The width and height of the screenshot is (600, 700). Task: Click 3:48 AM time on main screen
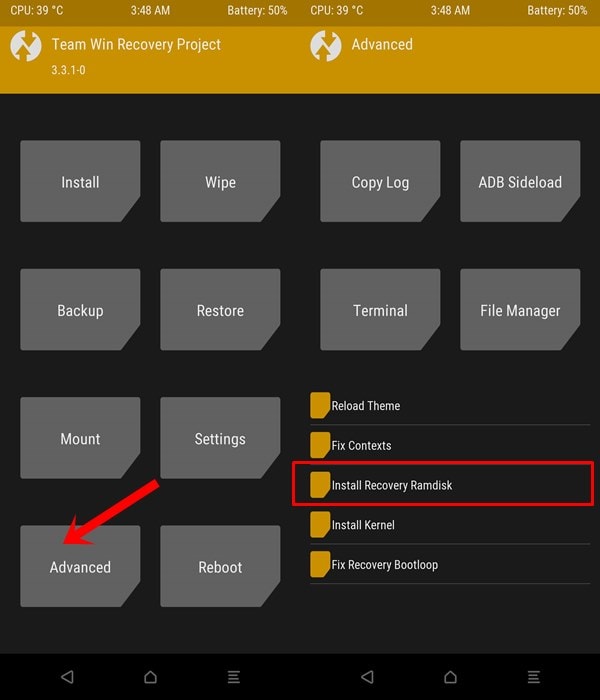pos(150,10)
